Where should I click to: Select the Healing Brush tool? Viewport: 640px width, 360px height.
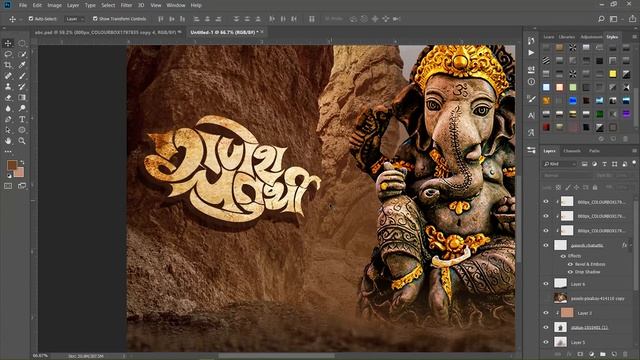(8, 76)
